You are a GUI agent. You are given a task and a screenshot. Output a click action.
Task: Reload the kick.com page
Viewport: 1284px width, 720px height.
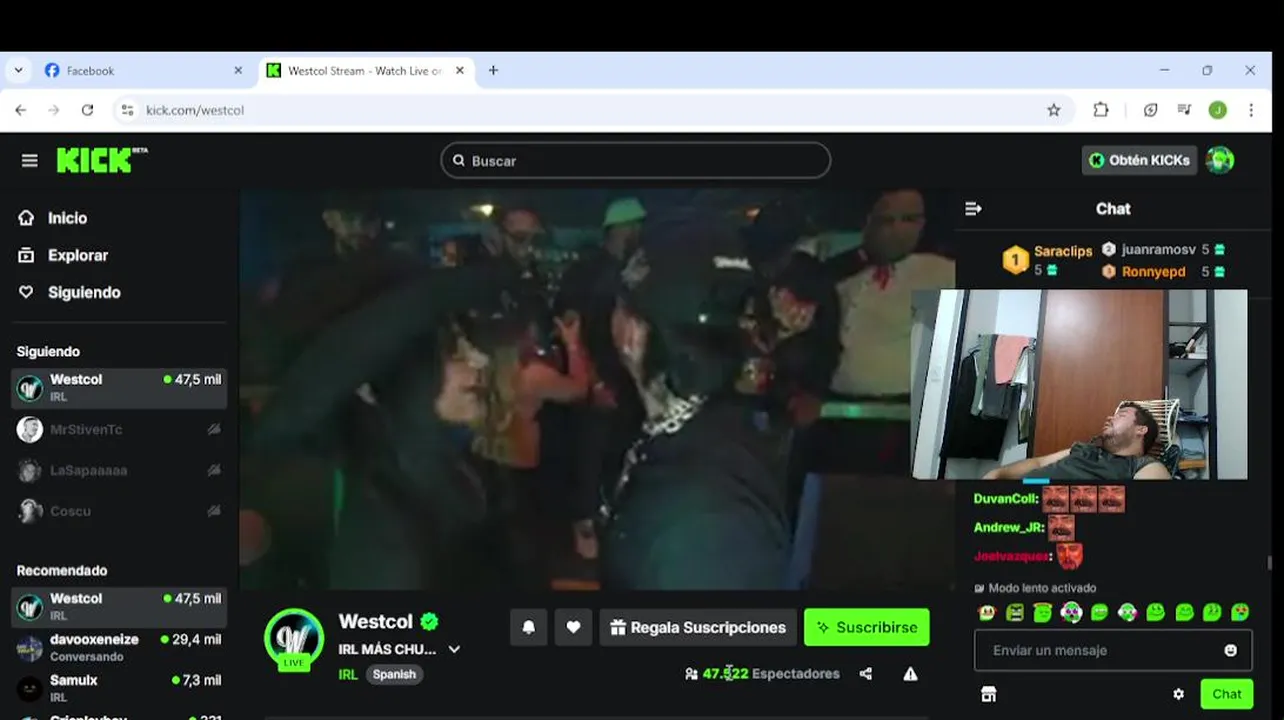(87, 110)
